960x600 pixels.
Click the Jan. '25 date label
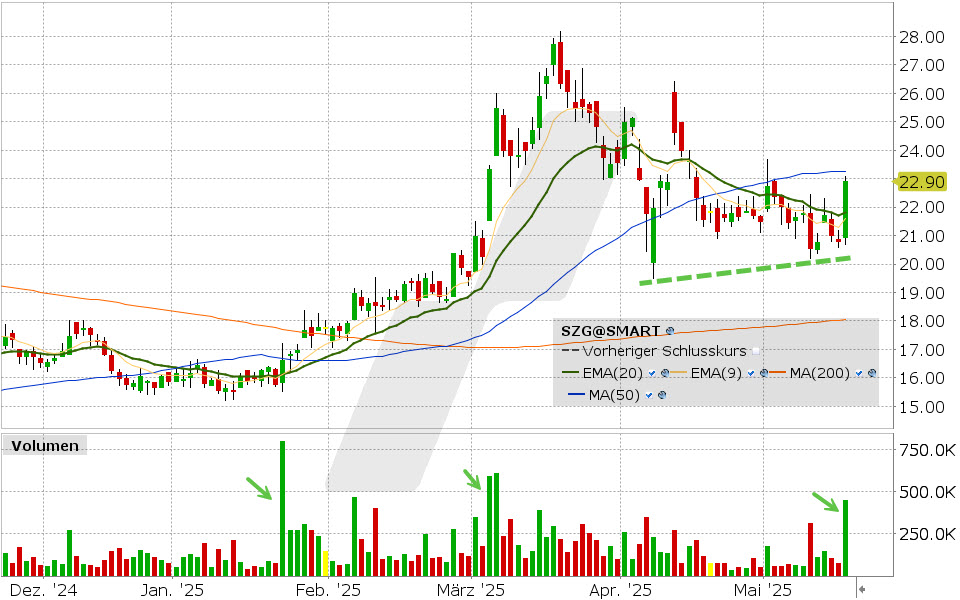[172, 590]
